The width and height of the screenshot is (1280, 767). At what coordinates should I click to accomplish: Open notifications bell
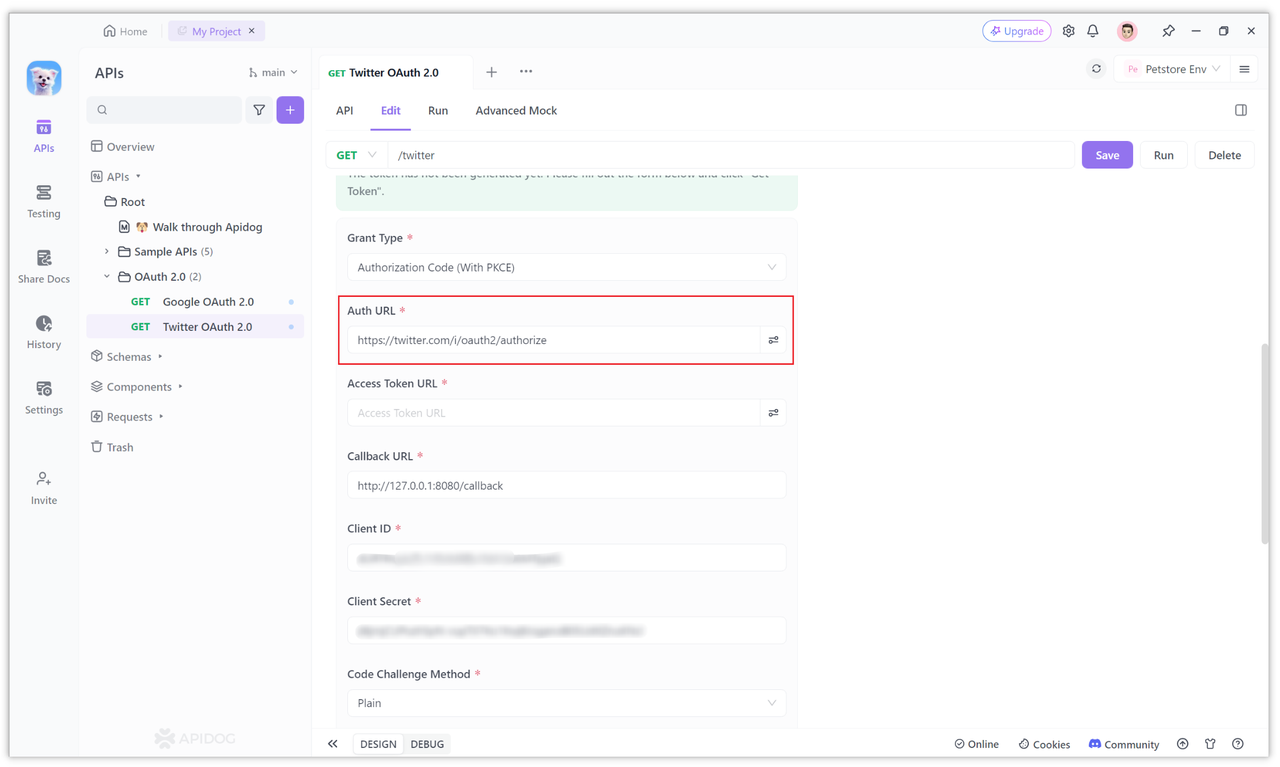click(1093, 31)
